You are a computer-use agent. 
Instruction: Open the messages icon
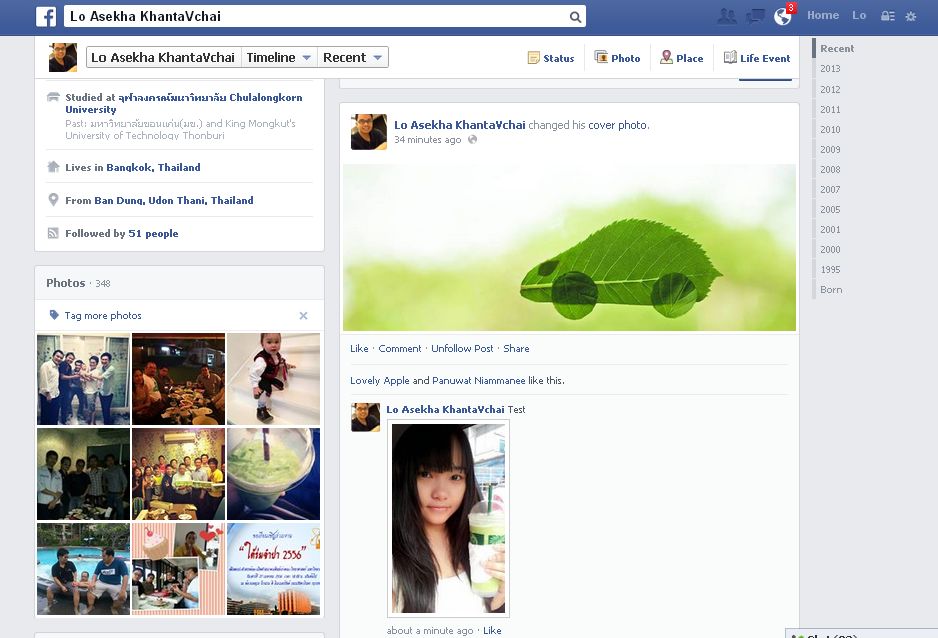coord(755,16)
